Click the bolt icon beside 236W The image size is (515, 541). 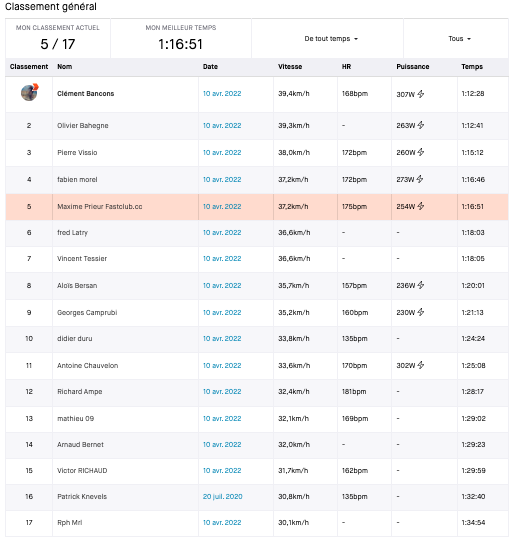pyautogui.click(x=420, y=285)
